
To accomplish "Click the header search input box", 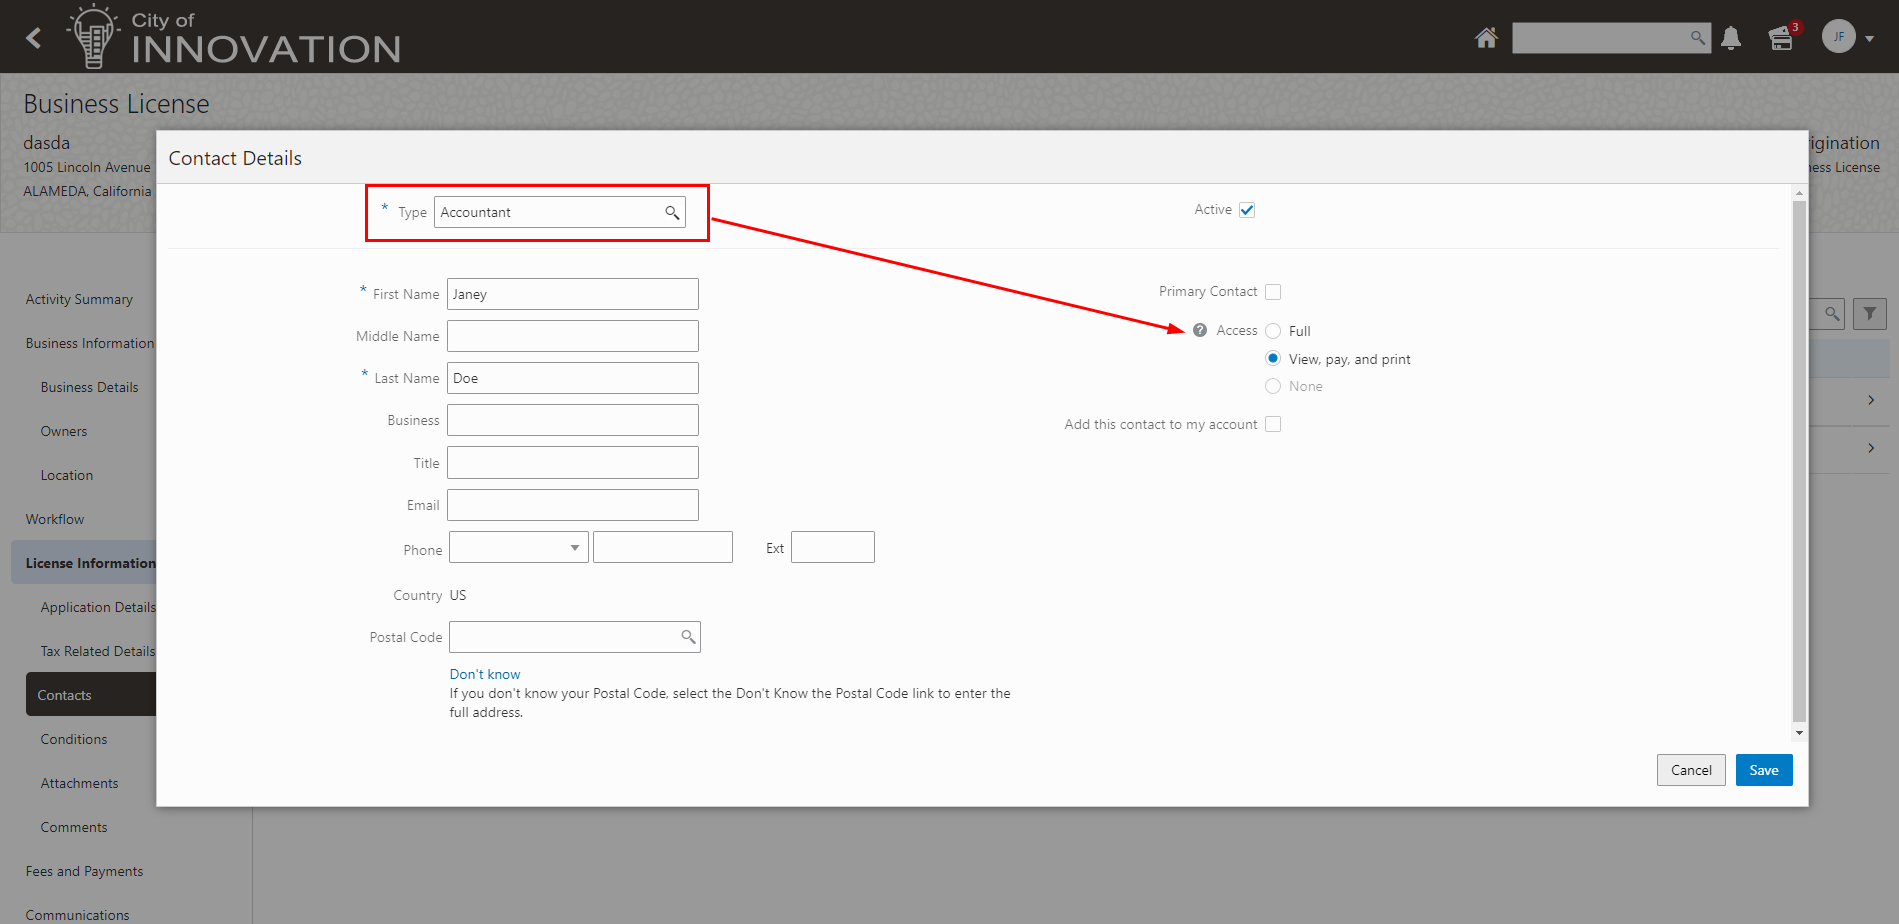I will pos(1611,38).
